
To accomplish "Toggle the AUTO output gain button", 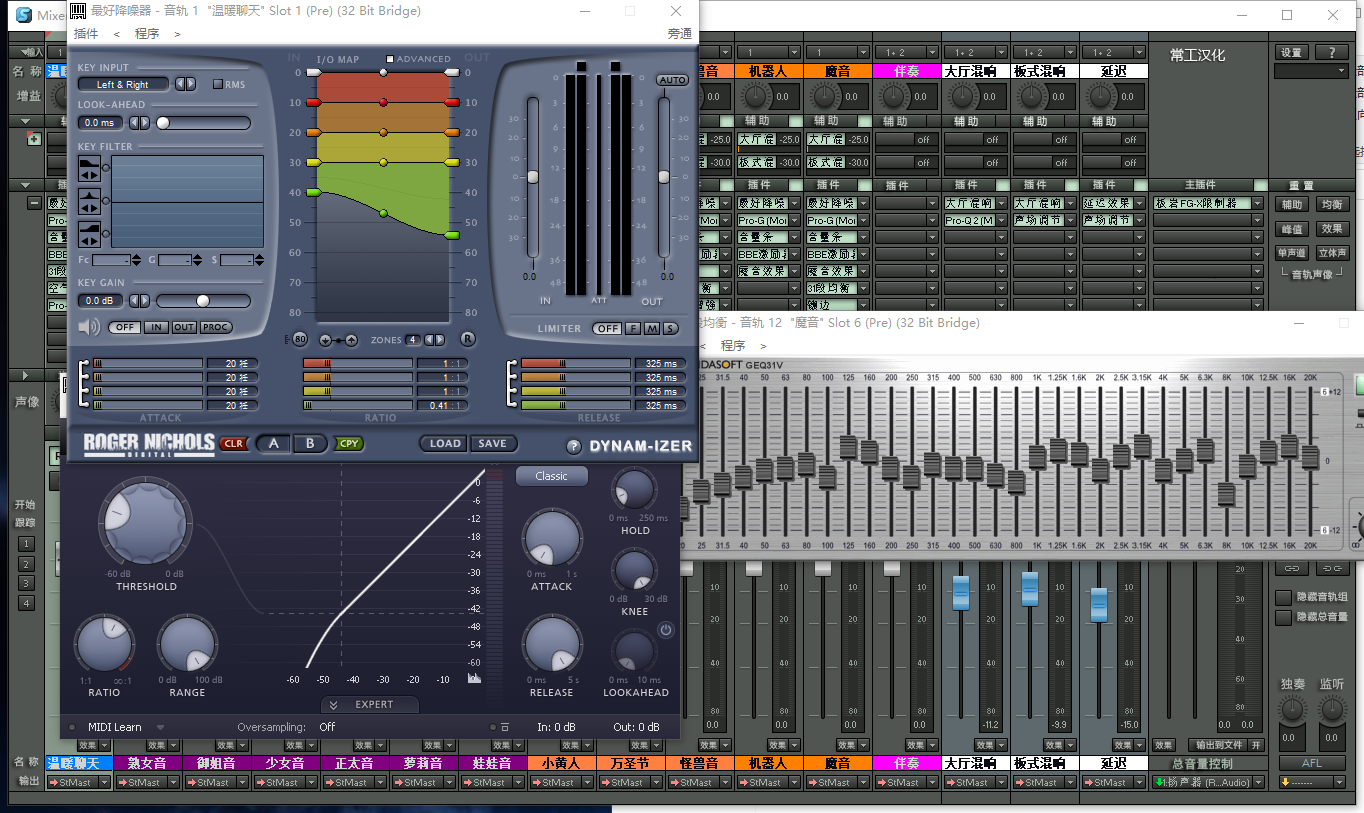I will click(x=672, y=80).
